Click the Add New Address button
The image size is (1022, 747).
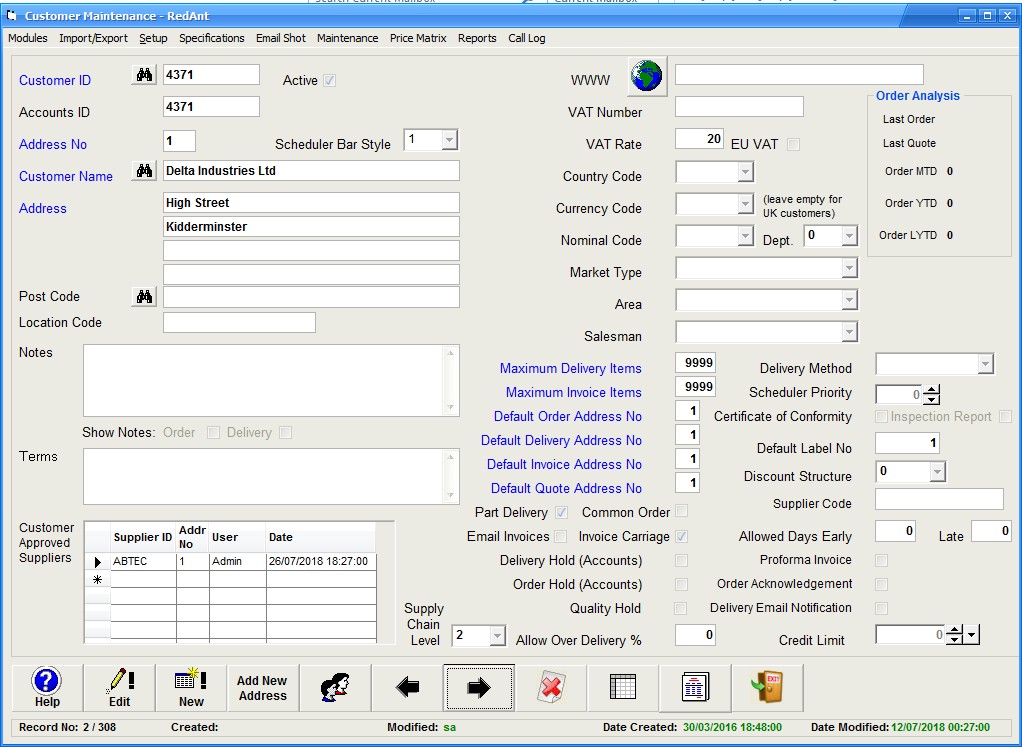tap(263, 688)
